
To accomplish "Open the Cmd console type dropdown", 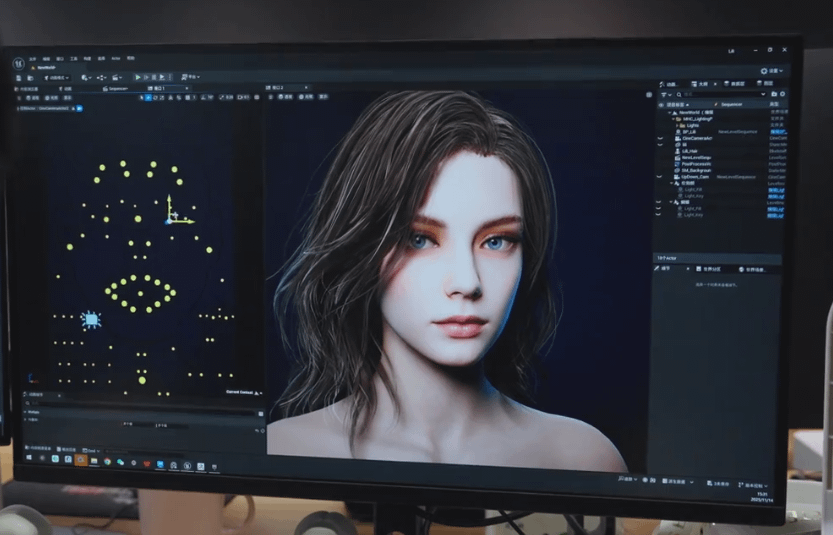I will (91, 451).
